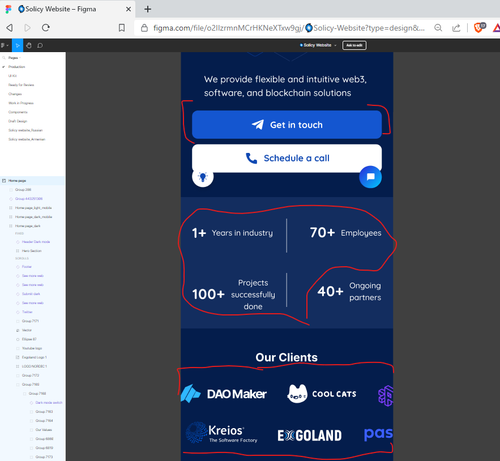Close the Solicy Website Figma tab

(x=128, y=9)
